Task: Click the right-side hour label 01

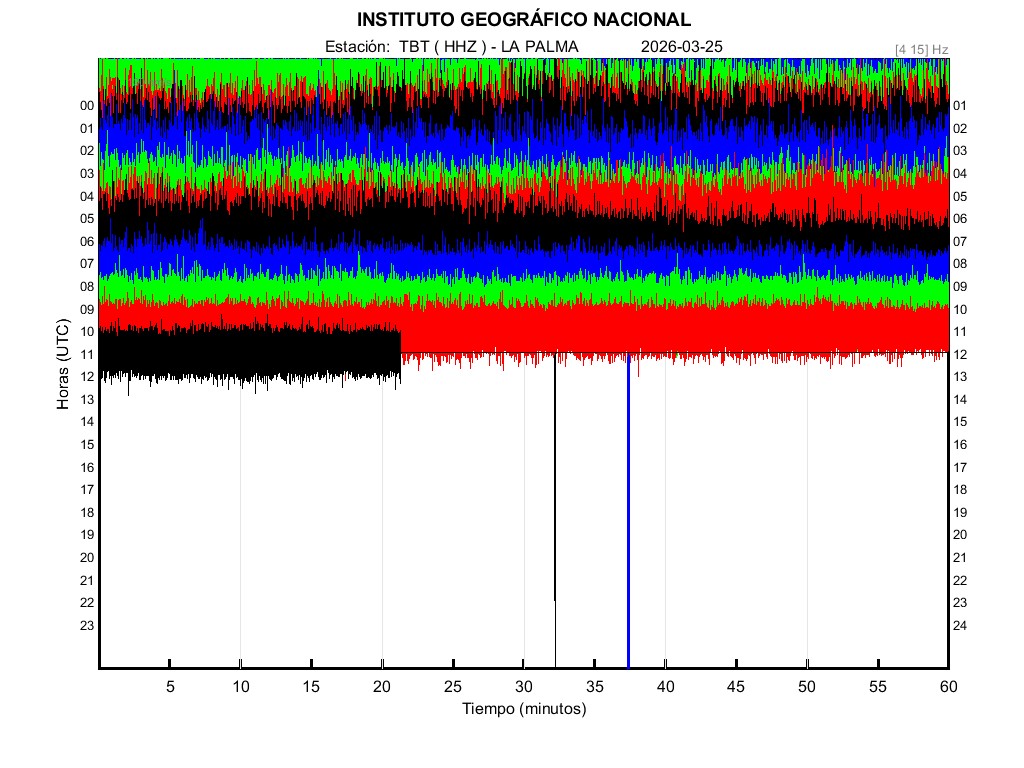Action: (960, 106)
